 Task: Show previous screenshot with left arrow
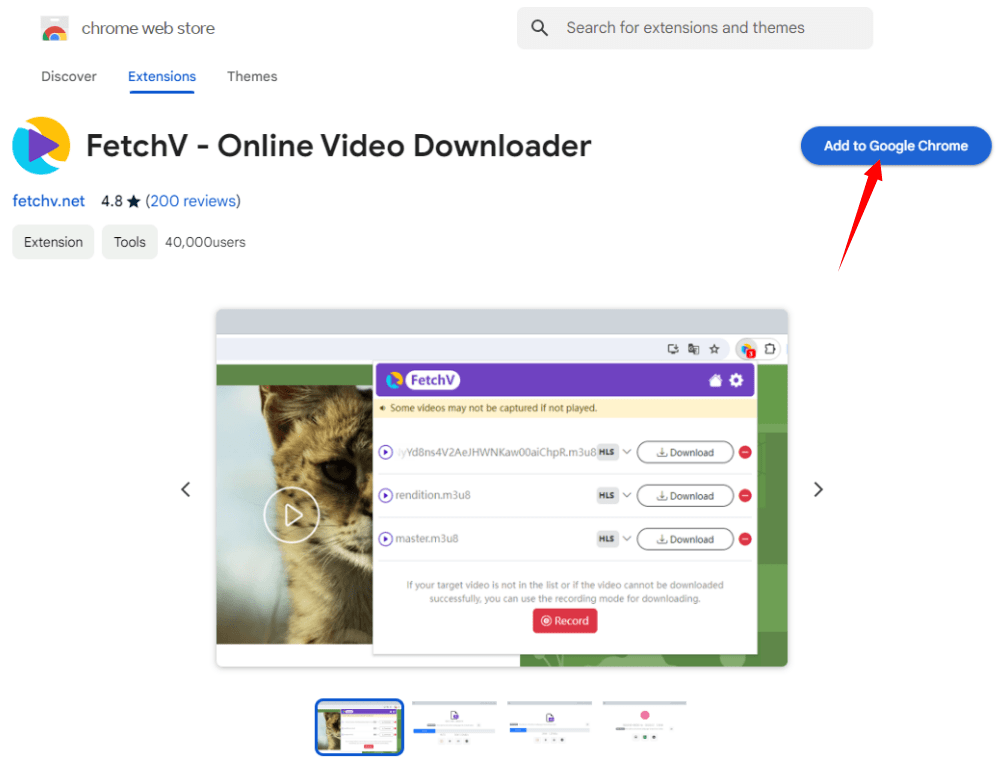pyautogui.click(x=185, y=489)
